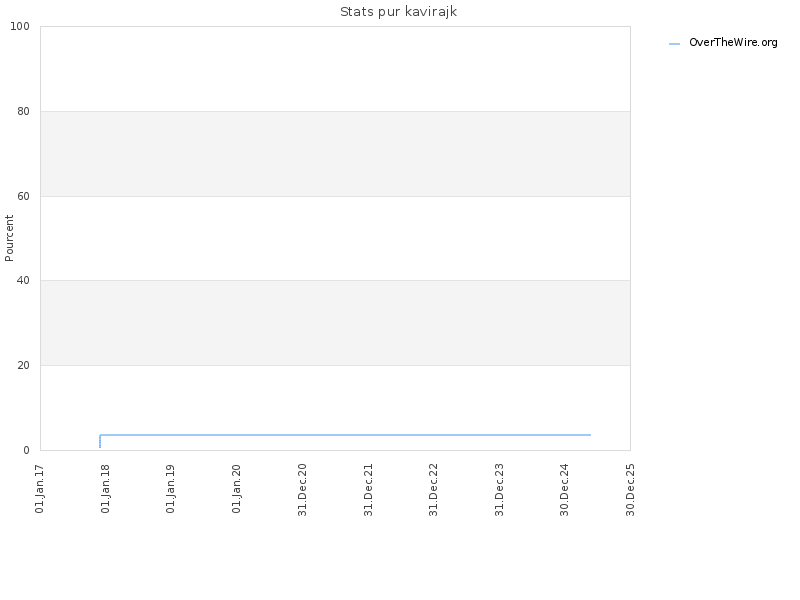Click the Pourcent axis label
800x600 pixels.
click(9, 238)
